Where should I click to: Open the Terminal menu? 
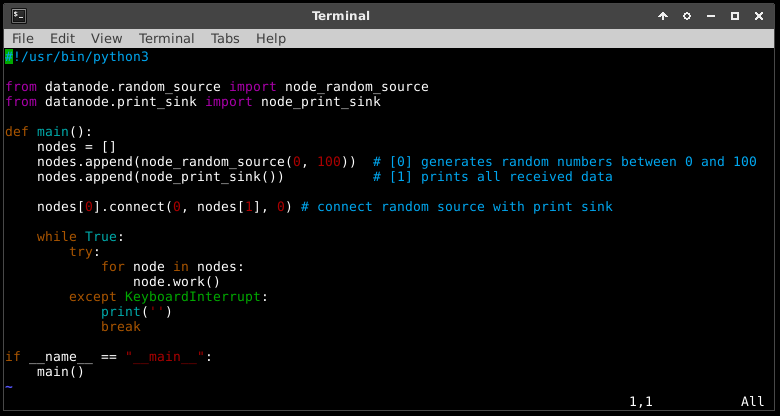tap(167, 38)
